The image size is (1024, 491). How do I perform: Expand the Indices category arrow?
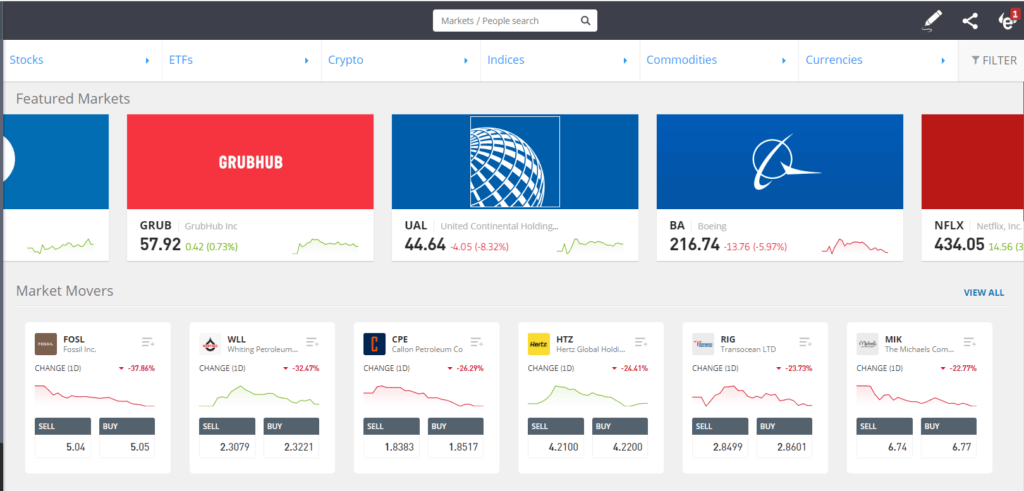pos(625,61)
